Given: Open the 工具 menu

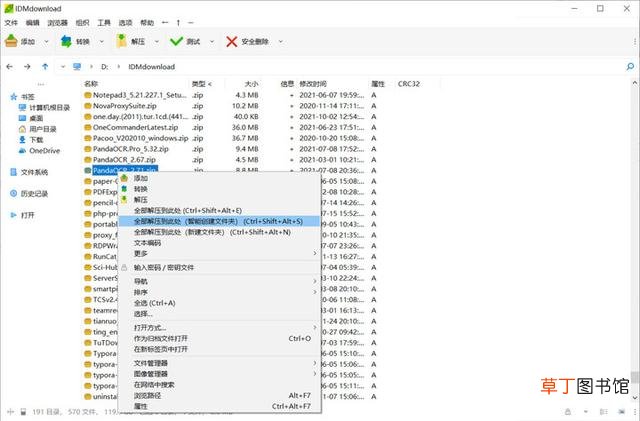Looking at the screenshot, I should click(x=104, y=22).
